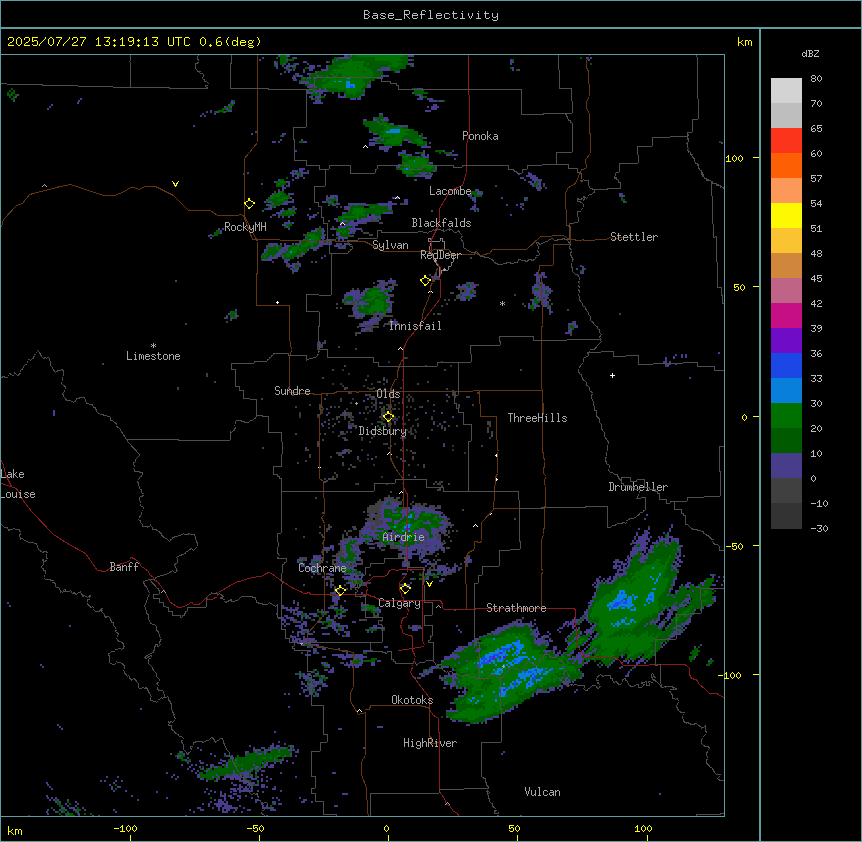Click the RedDeer city label

pos(440,255)
